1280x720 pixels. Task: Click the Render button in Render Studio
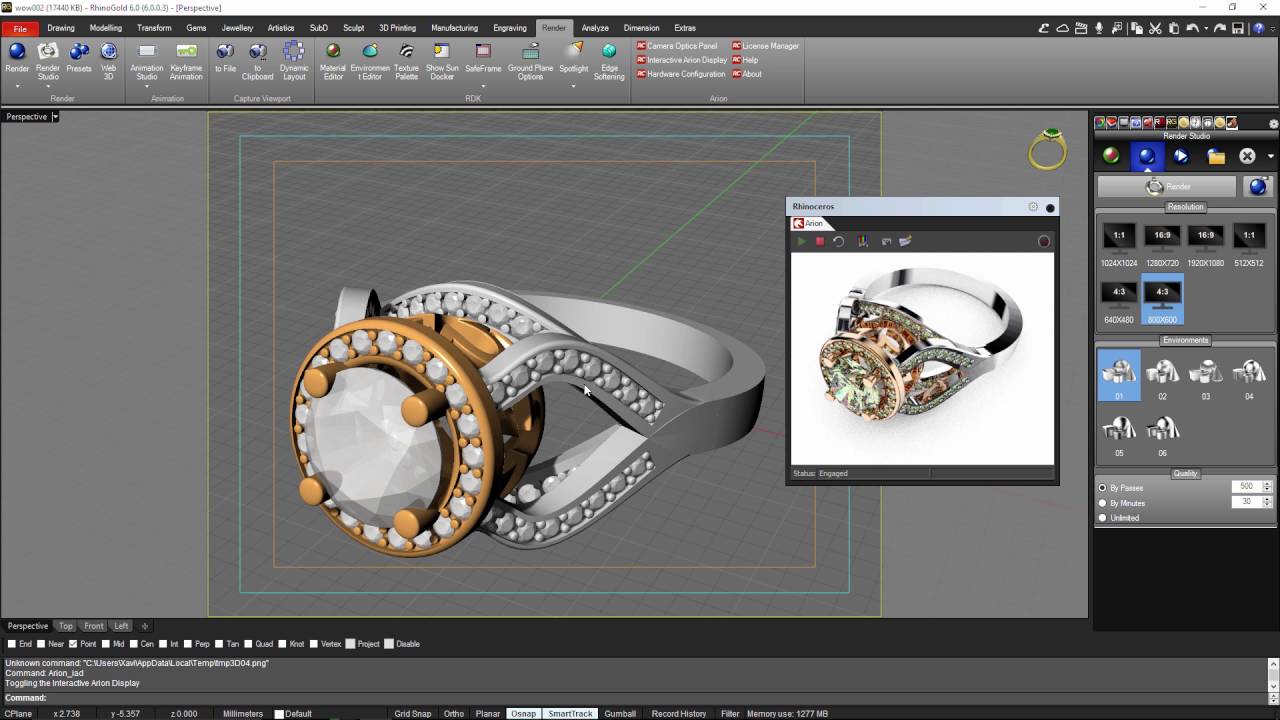pos(1167,186)
